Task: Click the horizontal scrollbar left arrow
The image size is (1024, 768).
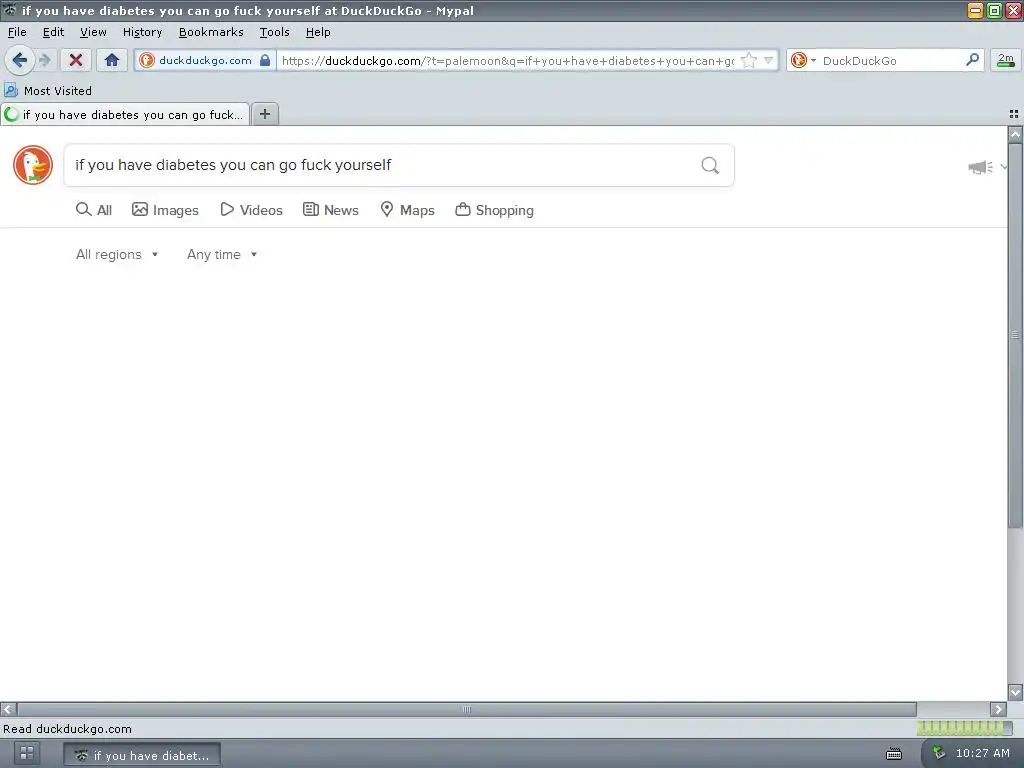Action: [8, 709]
